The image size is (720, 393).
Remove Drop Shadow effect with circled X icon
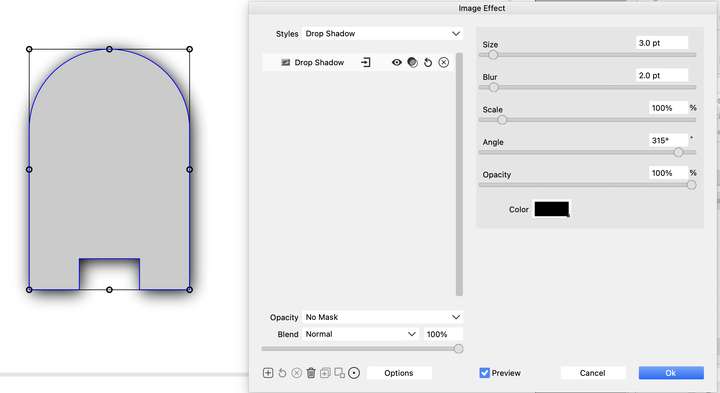point(444,62)
